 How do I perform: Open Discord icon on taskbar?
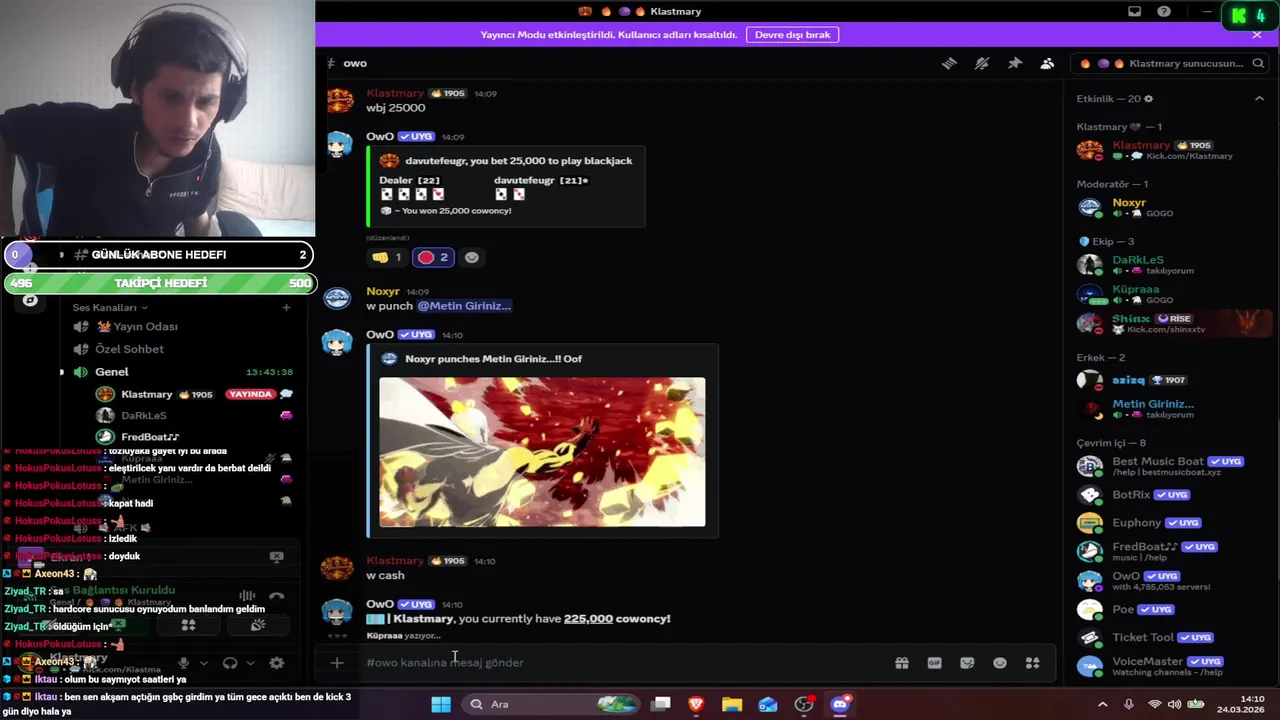(840, 704)
